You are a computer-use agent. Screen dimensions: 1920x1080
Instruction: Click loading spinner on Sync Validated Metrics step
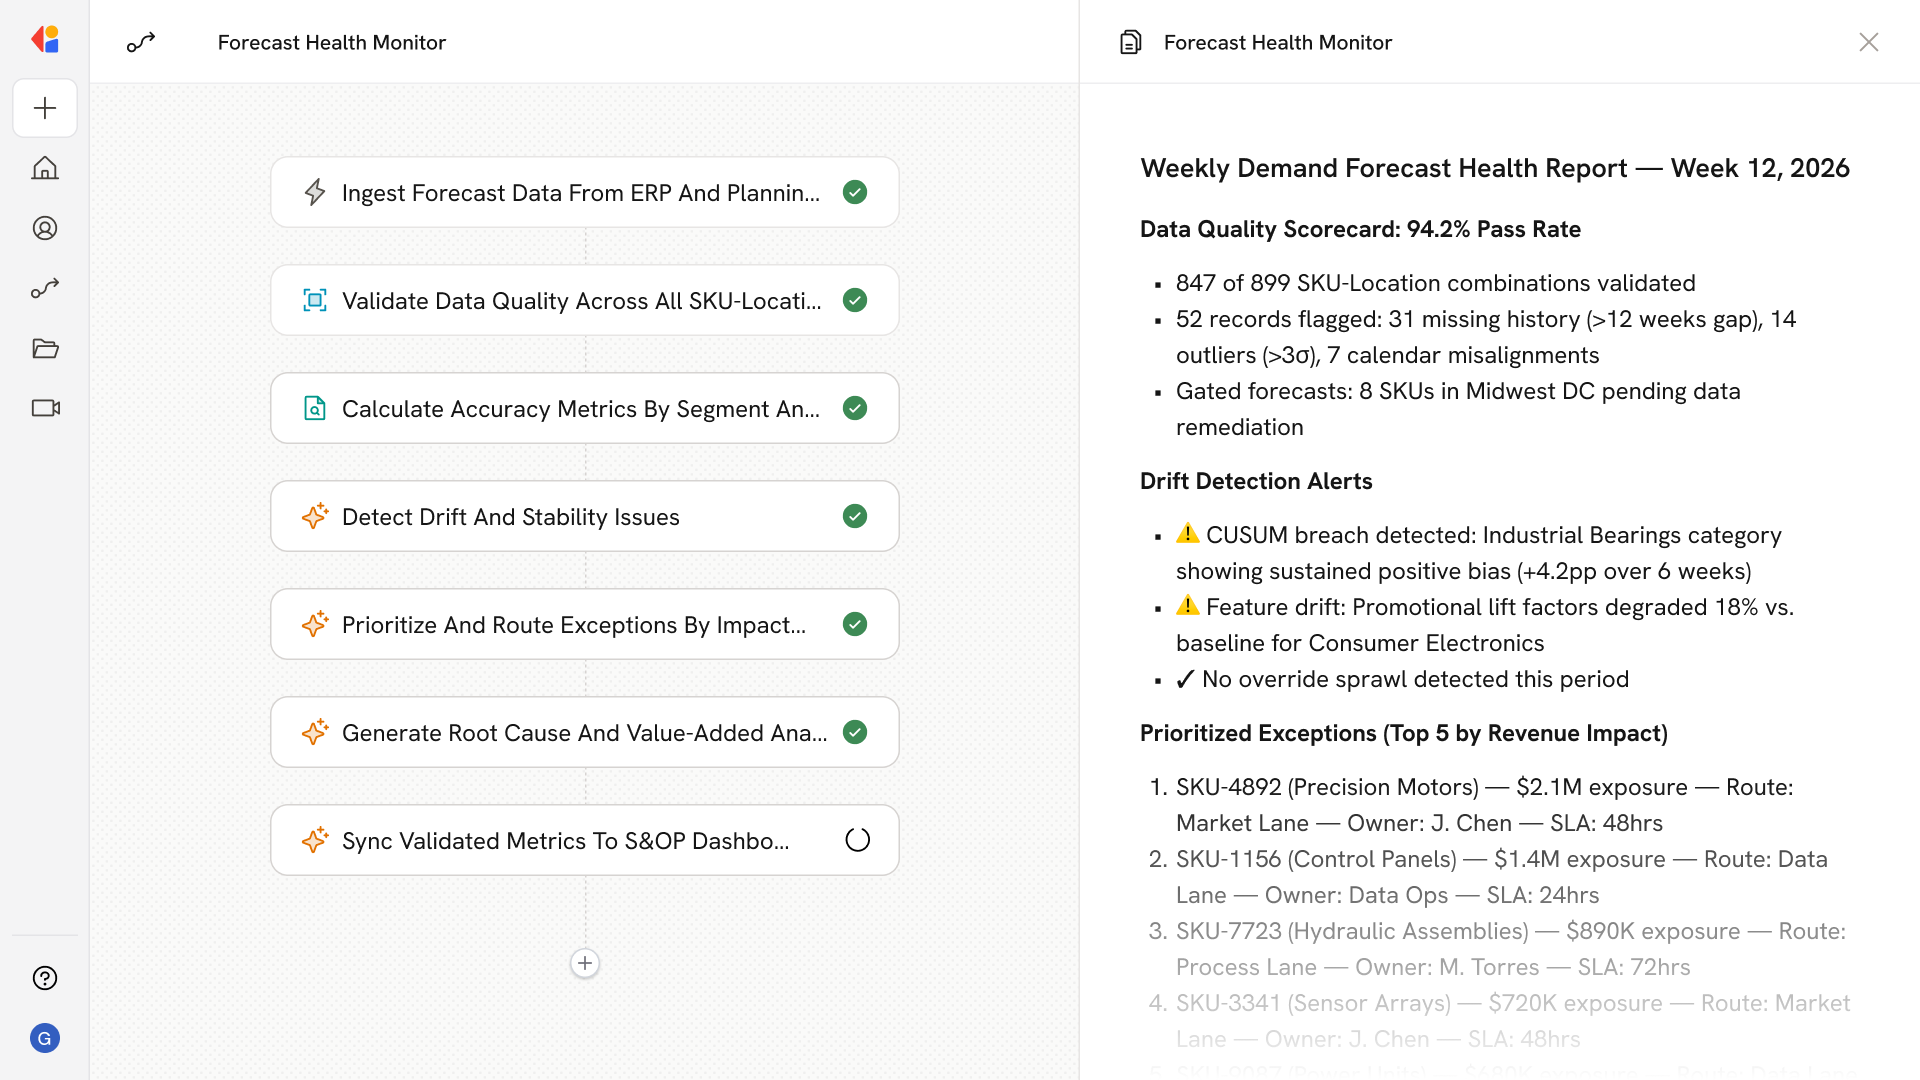[857, 840]
